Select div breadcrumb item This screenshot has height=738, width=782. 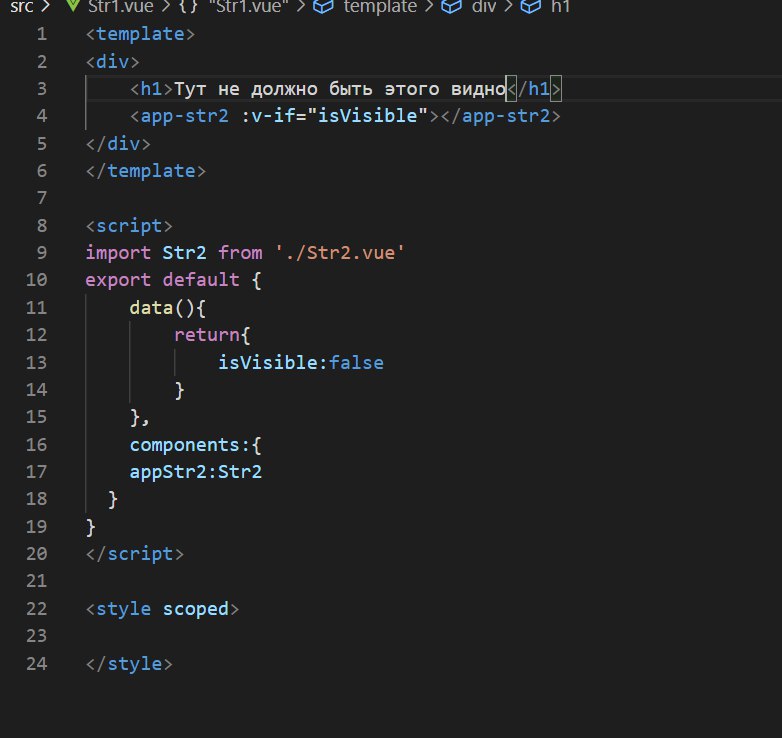point(484,6)
